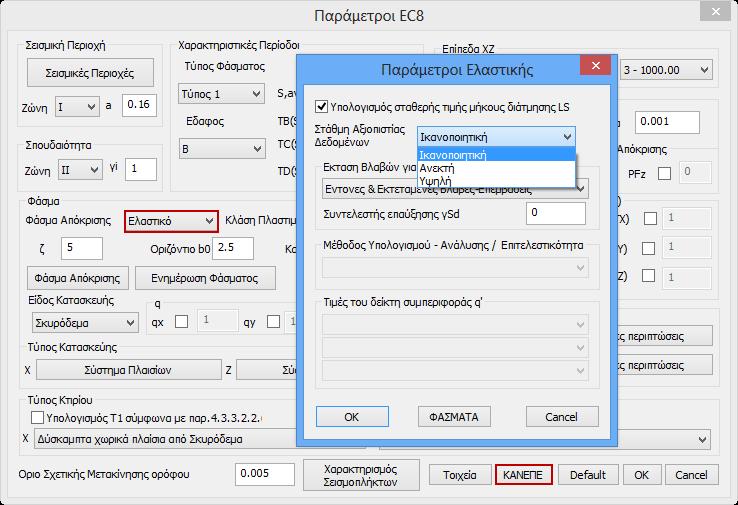Click the Φάσμα Απόκρισης button

tap(77, 278)
